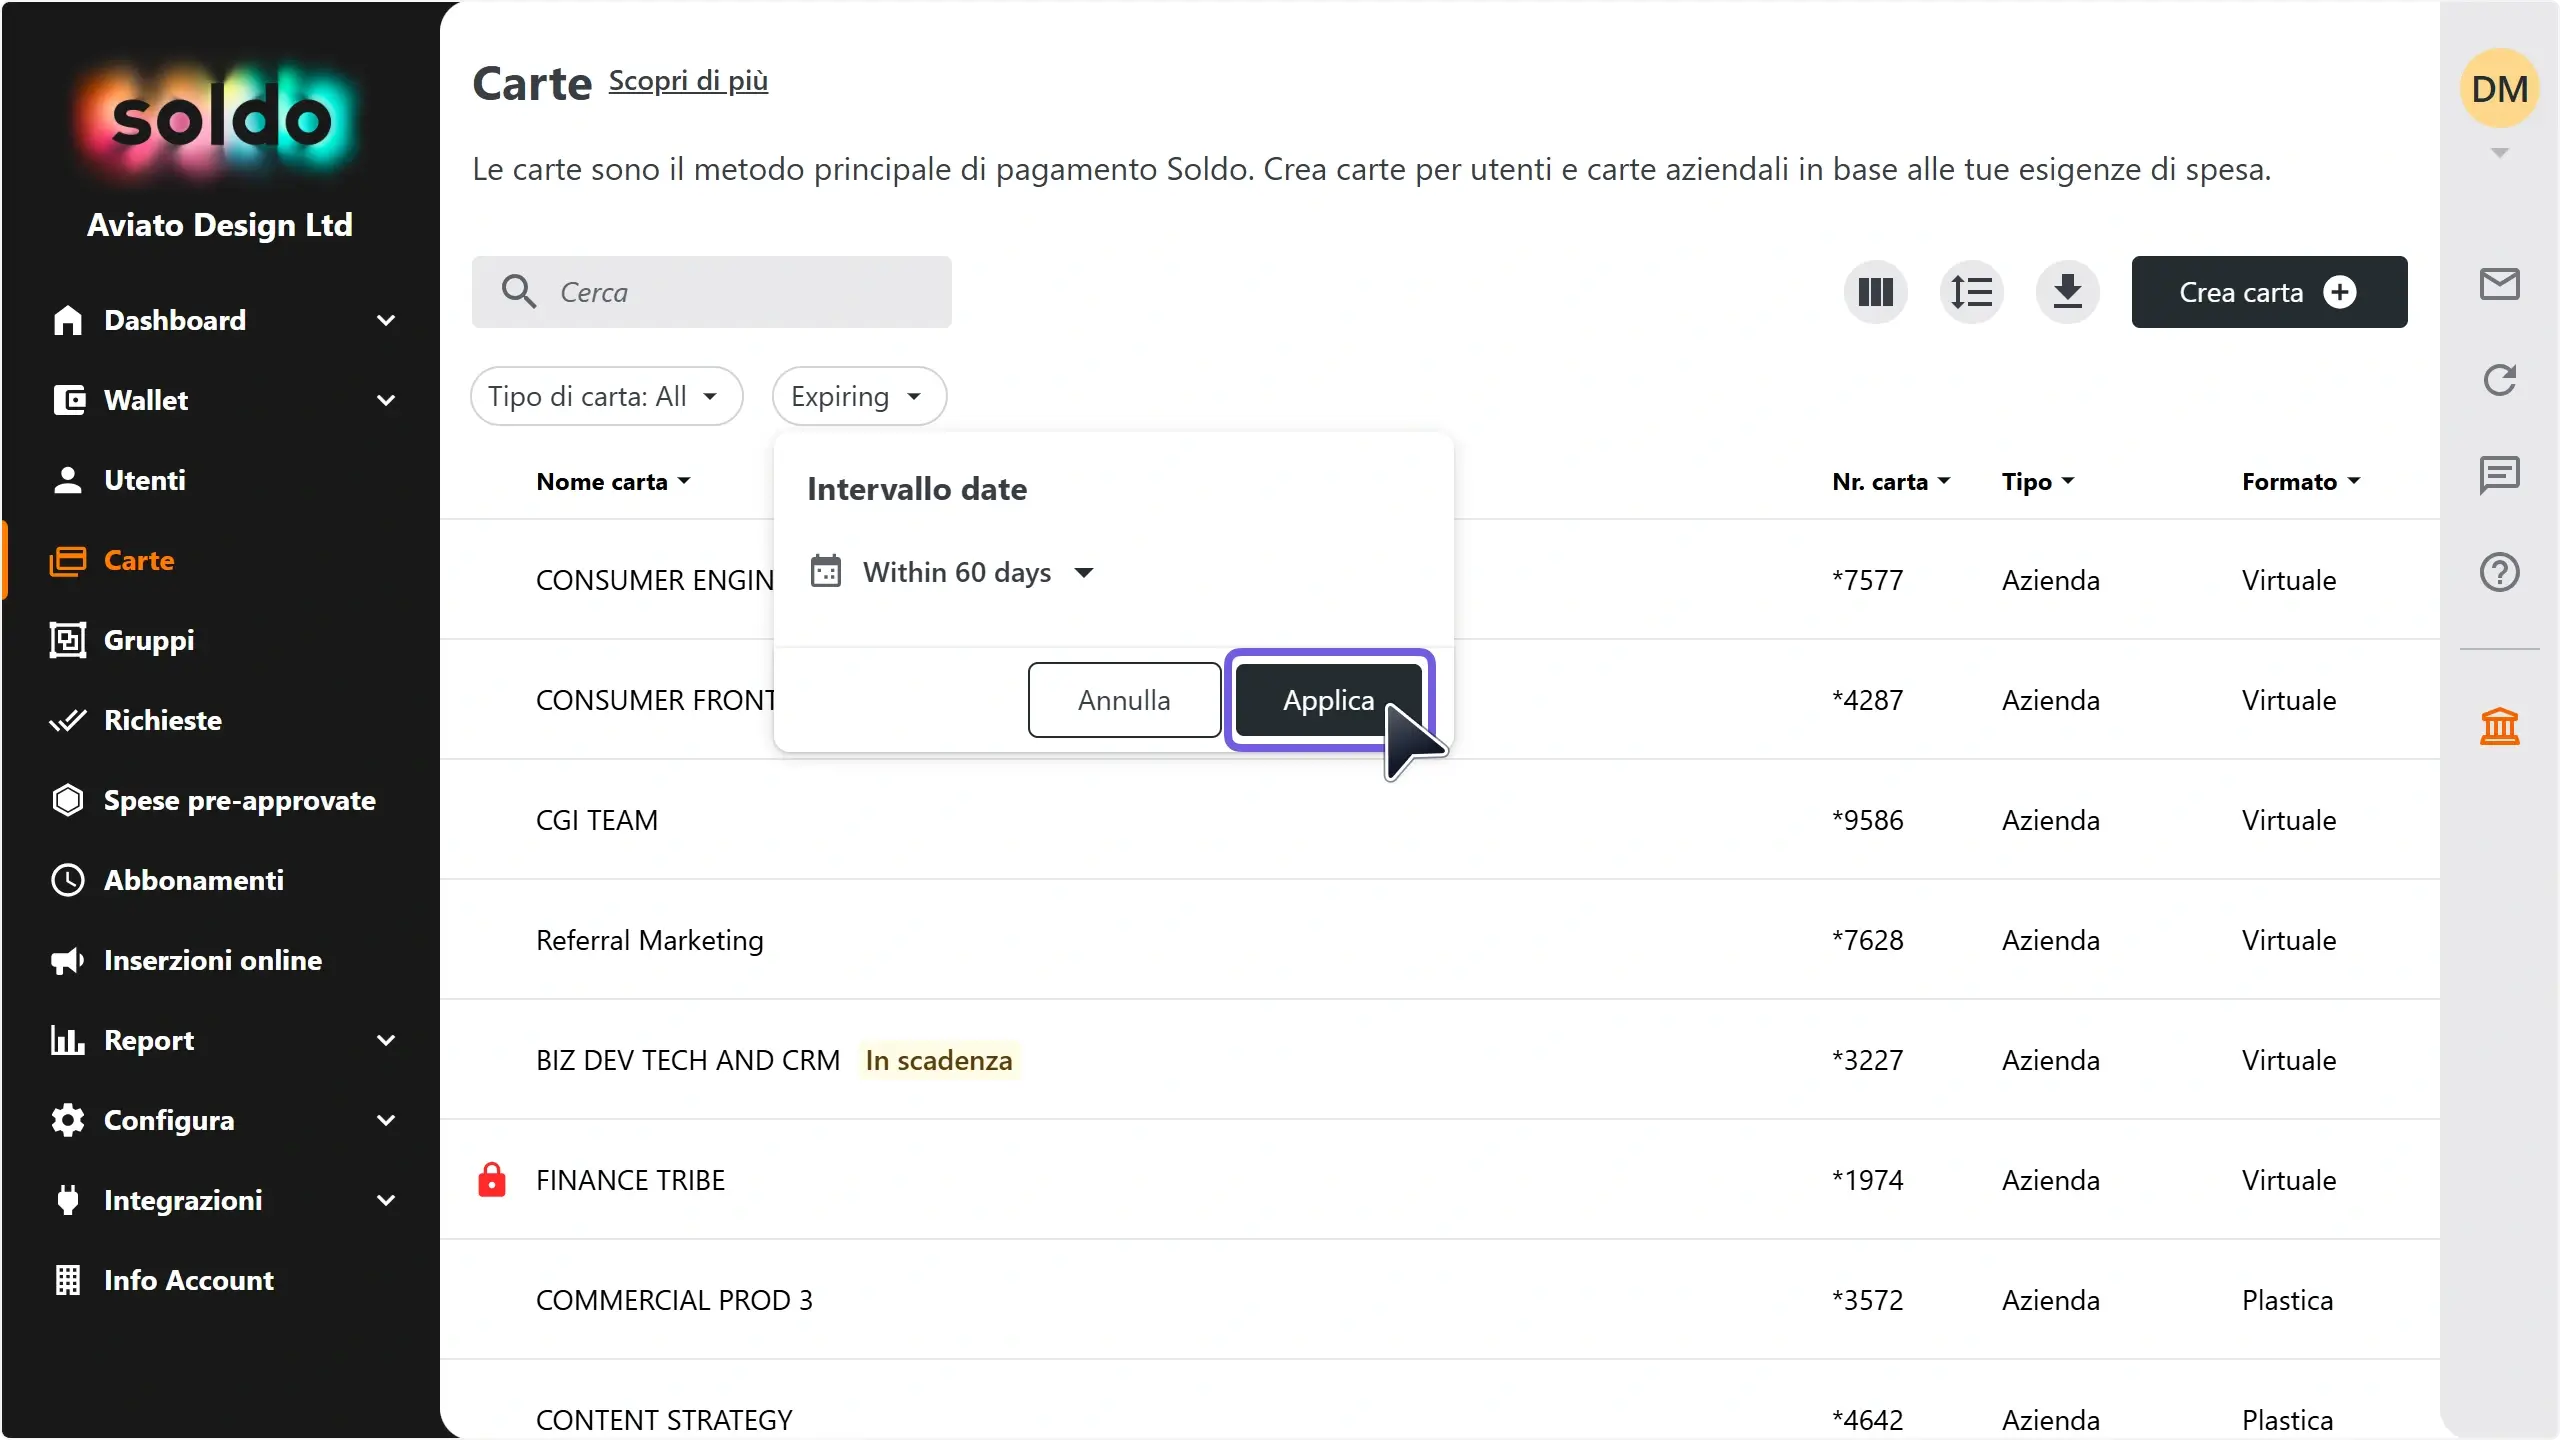2560x1440 pixels.
Task: Click the orange bank icon
Action: click(2499, 726)
